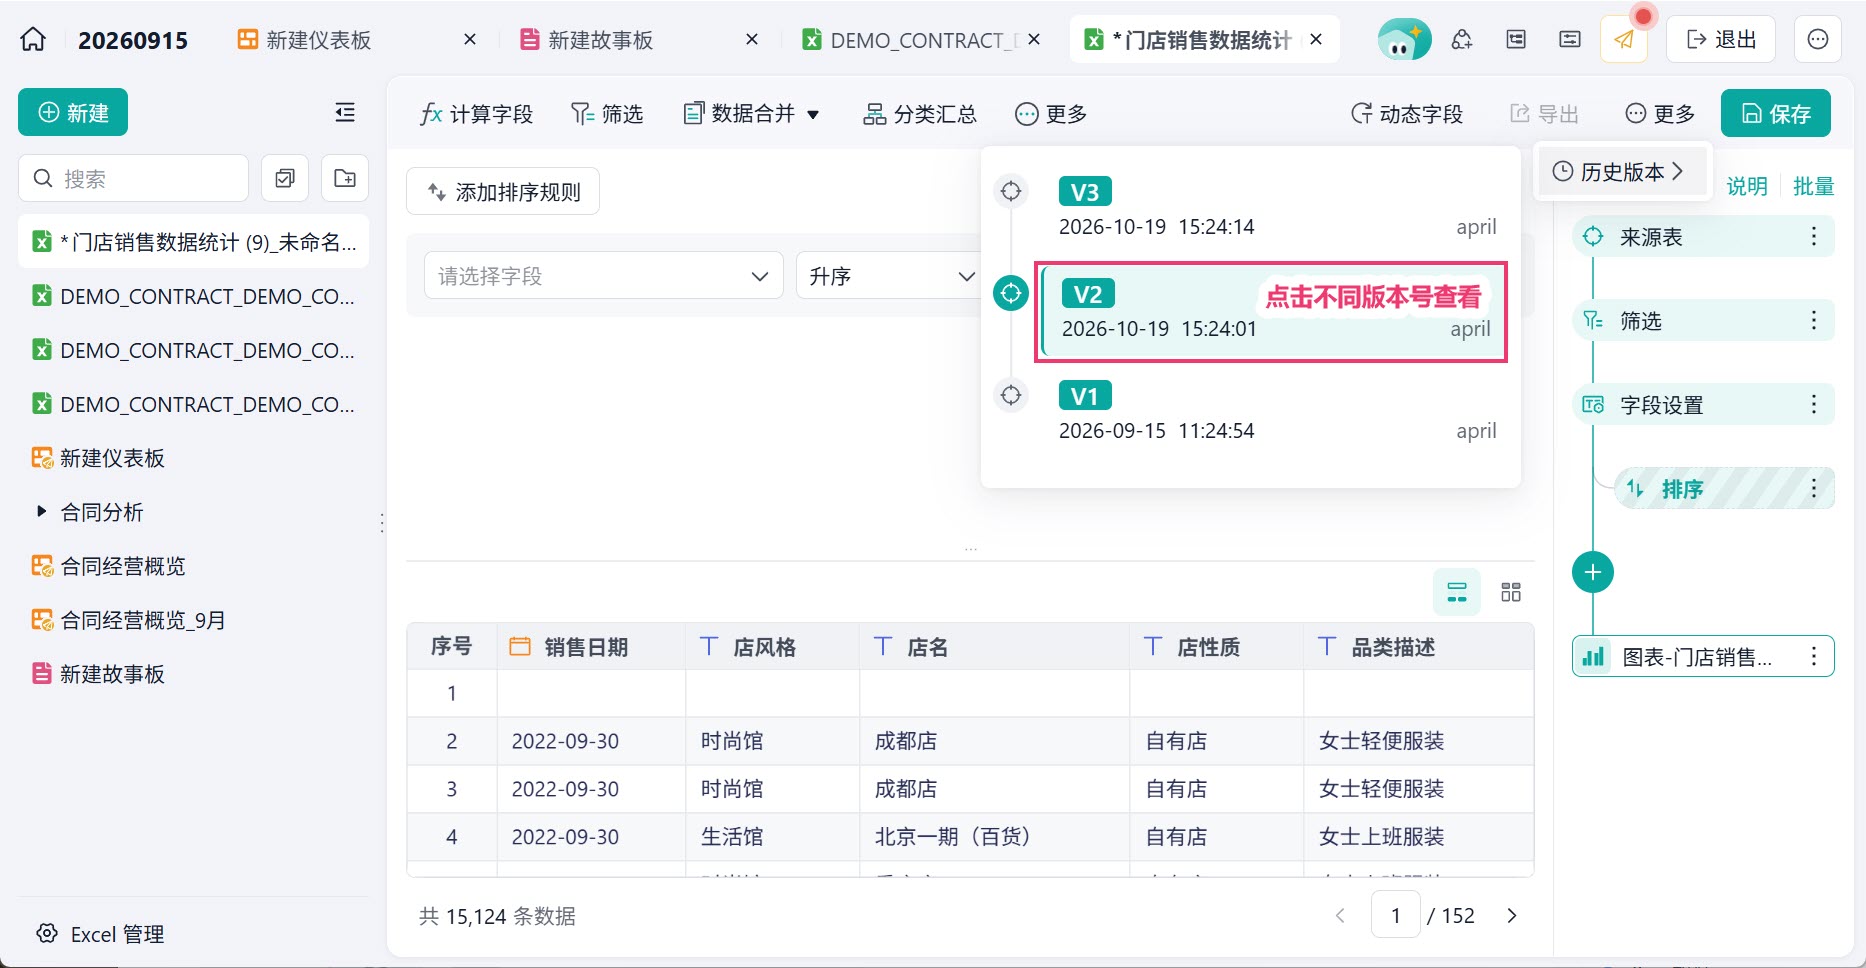Open the 请选择字段 field dropdown

click(603, 276)
